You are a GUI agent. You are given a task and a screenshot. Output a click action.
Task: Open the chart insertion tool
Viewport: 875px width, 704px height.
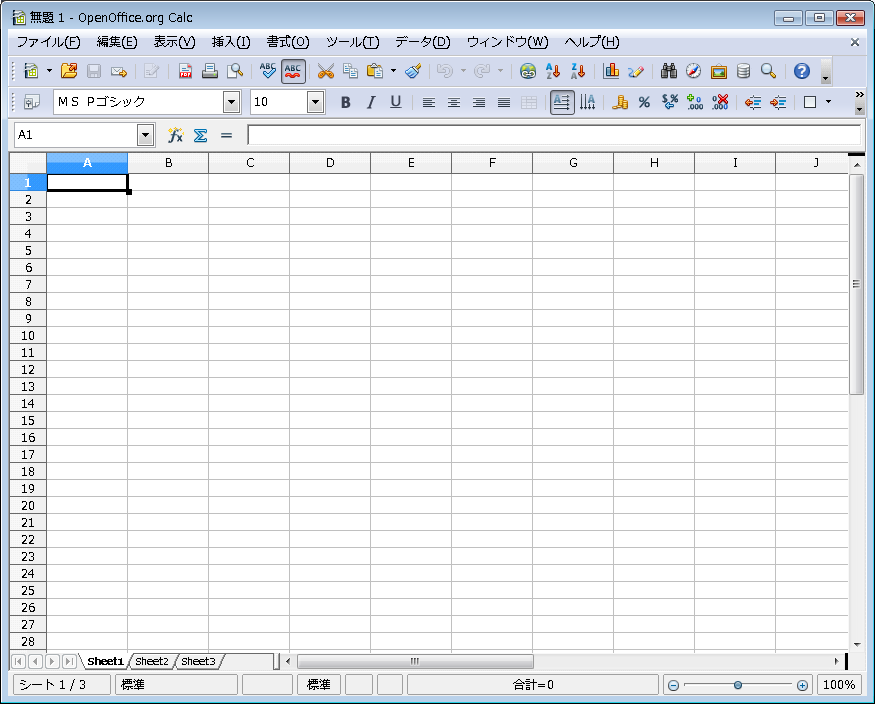coord(611,71)
